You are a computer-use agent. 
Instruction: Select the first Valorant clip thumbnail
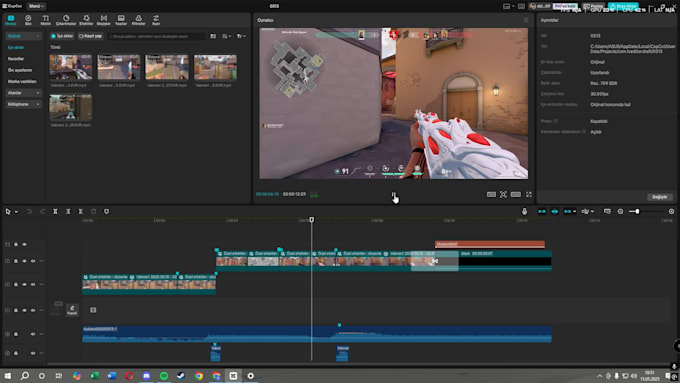71,67
